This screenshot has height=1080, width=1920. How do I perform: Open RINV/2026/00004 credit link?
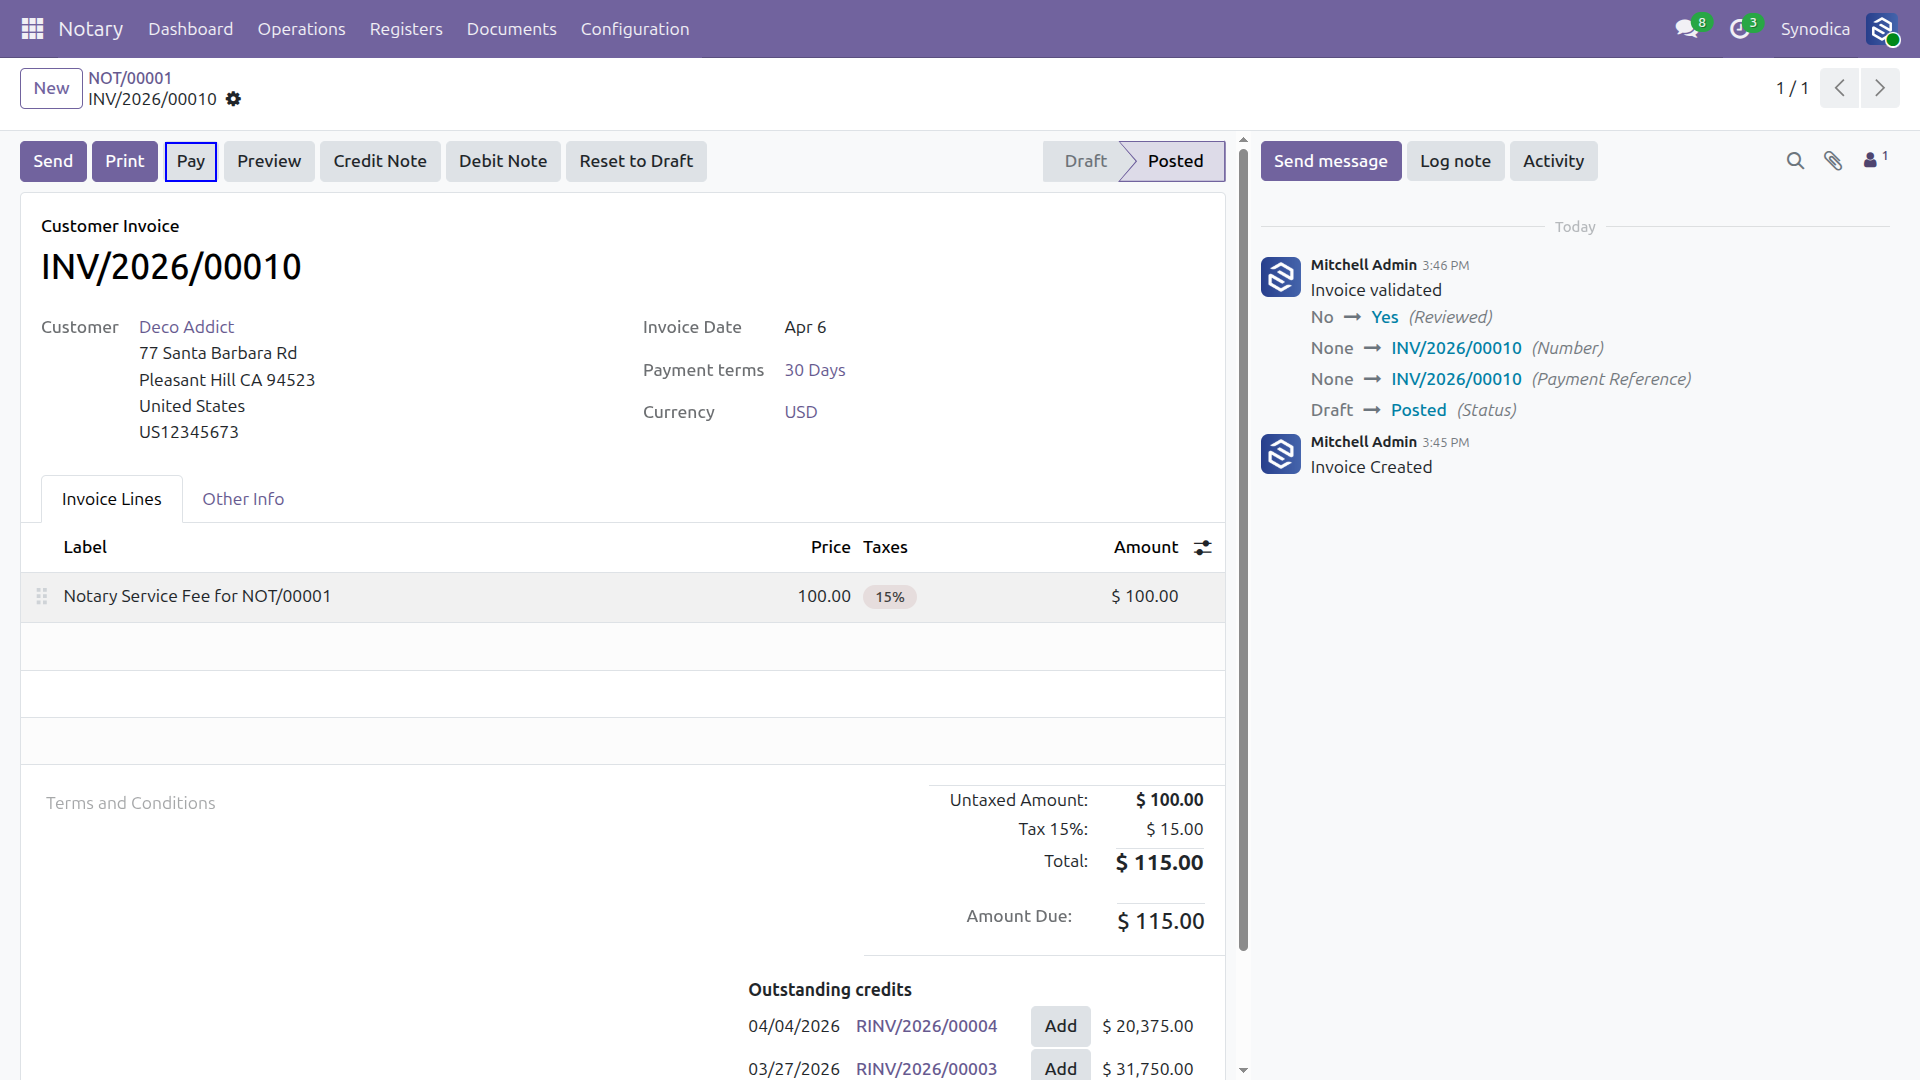coord(926,1026)
